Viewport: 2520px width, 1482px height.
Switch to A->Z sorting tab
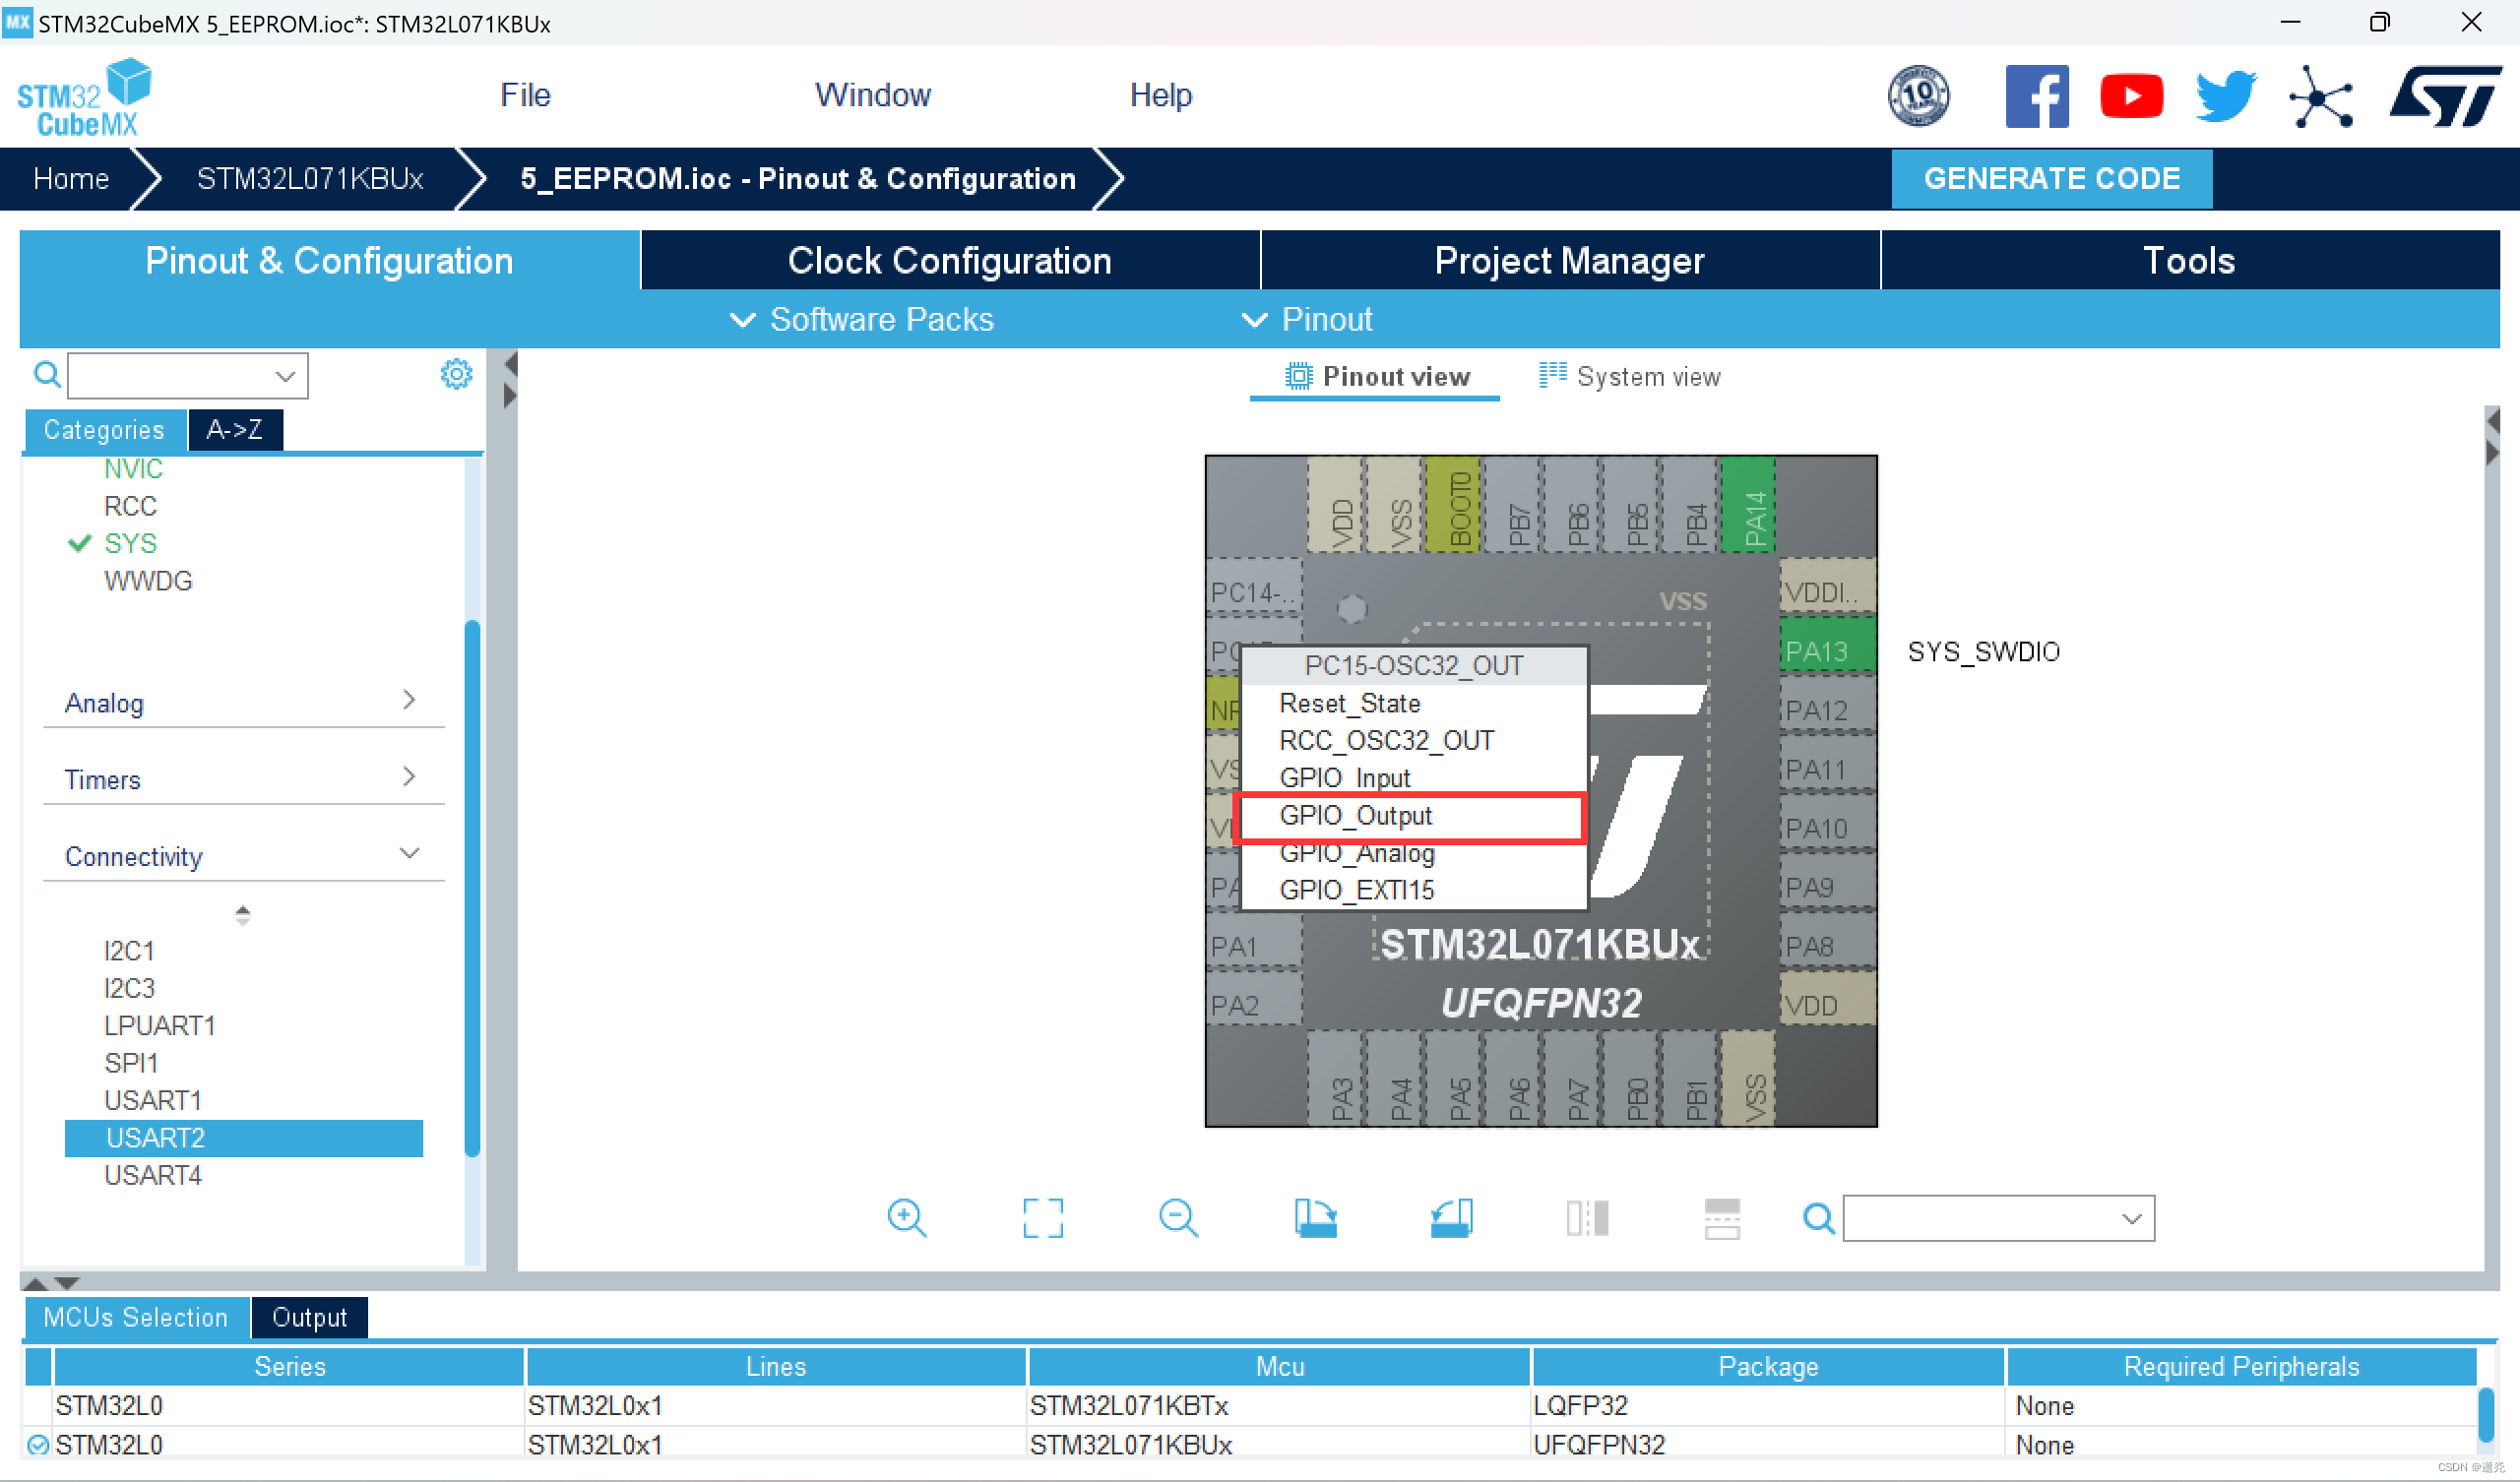pos(235,429)
